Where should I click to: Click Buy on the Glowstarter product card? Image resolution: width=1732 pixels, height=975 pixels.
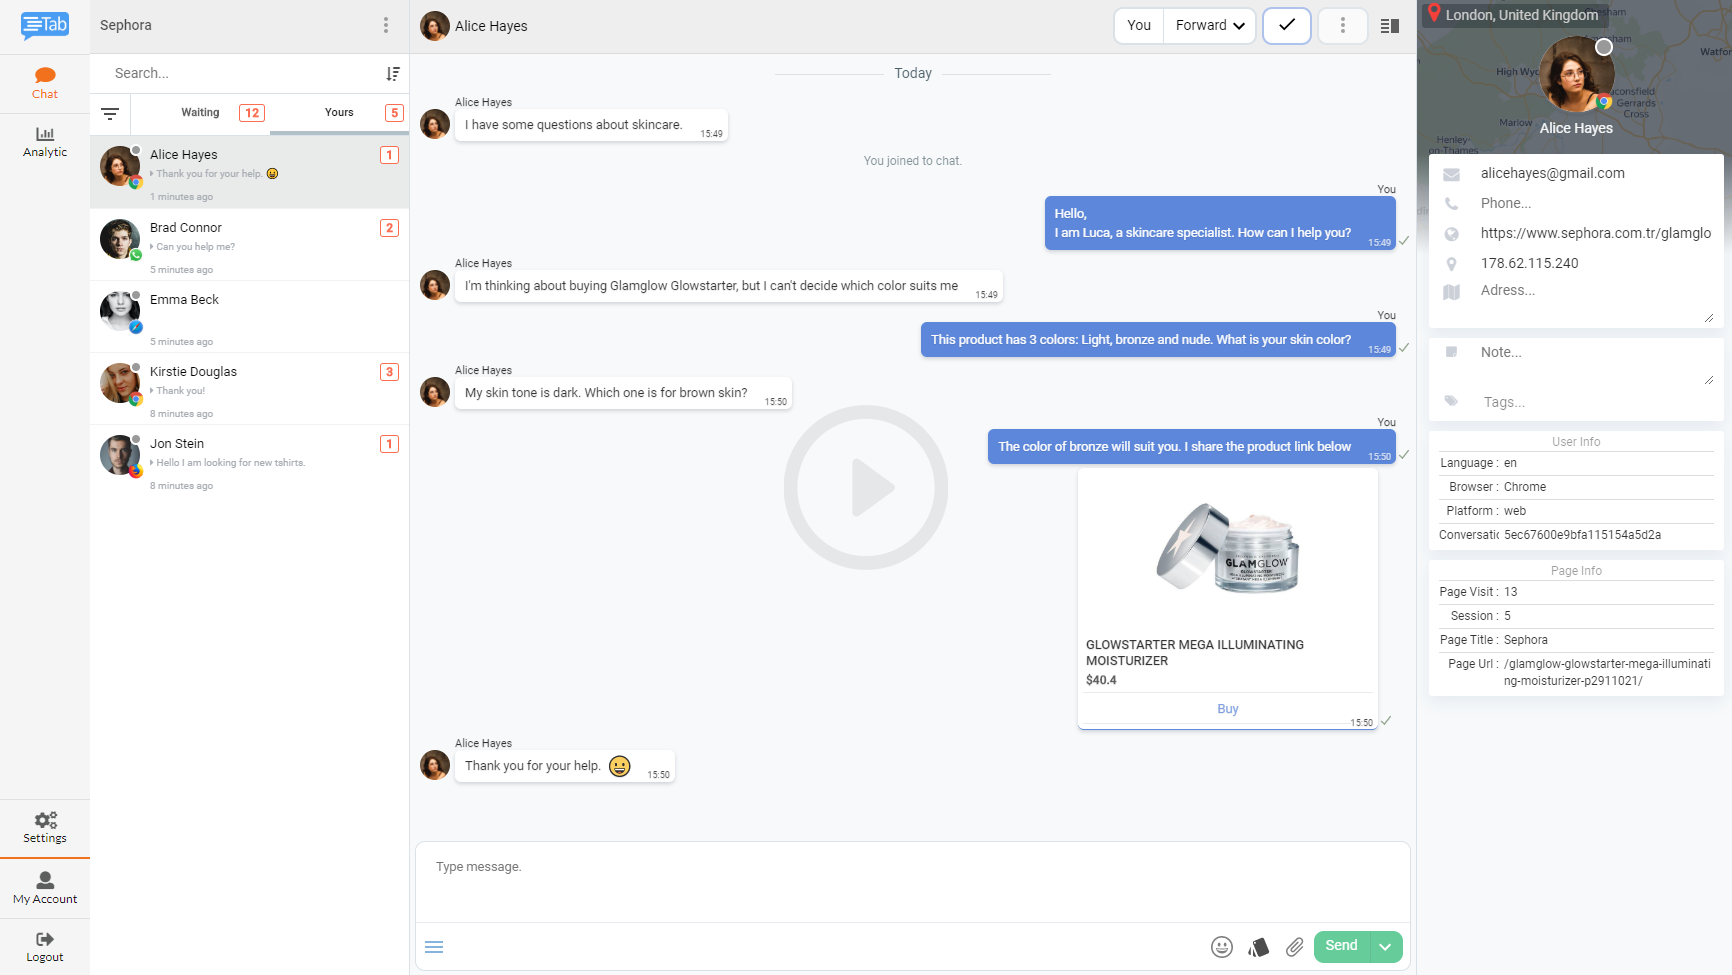(x=1227, y=708)
